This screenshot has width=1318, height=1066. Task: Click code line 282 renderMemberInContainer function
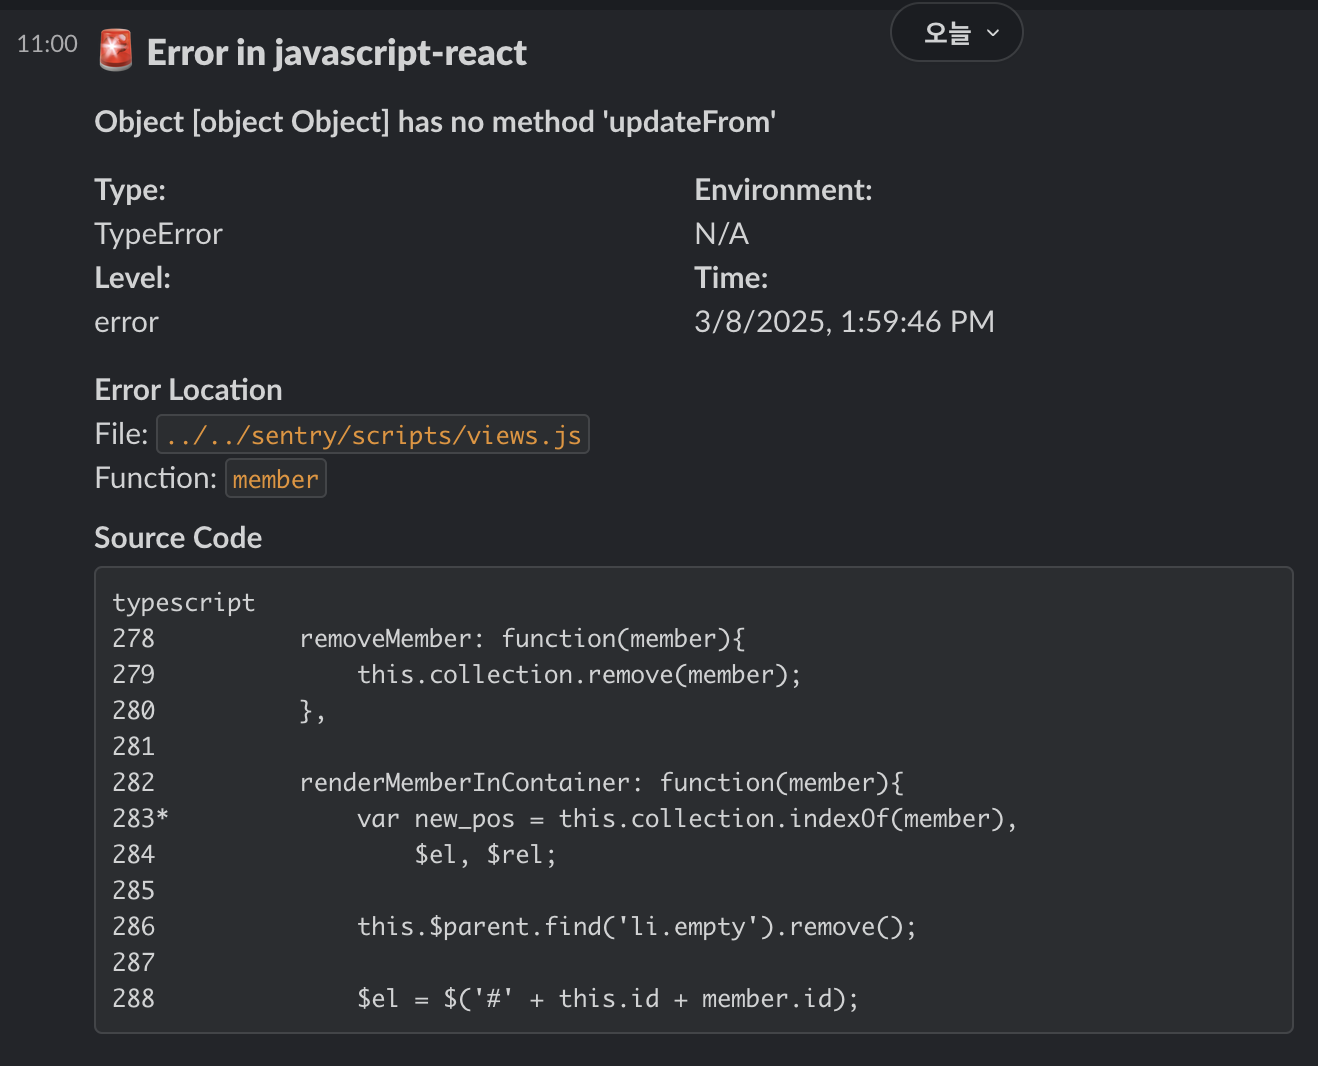[508, 783]
